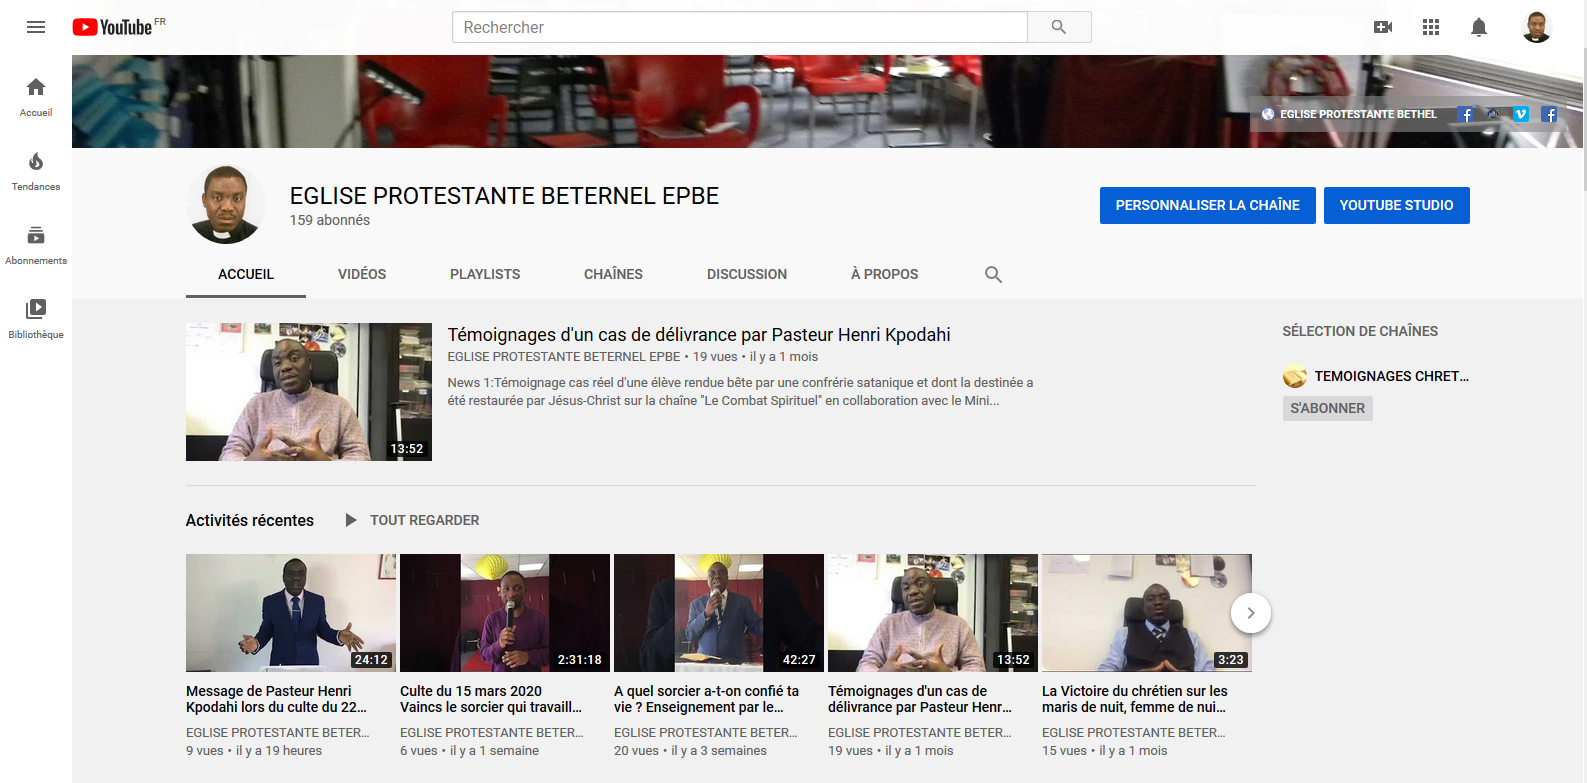Viewport: 1587px width, 783px height.
Task: Go to Accueil in the sidebar
Action: click(x=36, y=97)
